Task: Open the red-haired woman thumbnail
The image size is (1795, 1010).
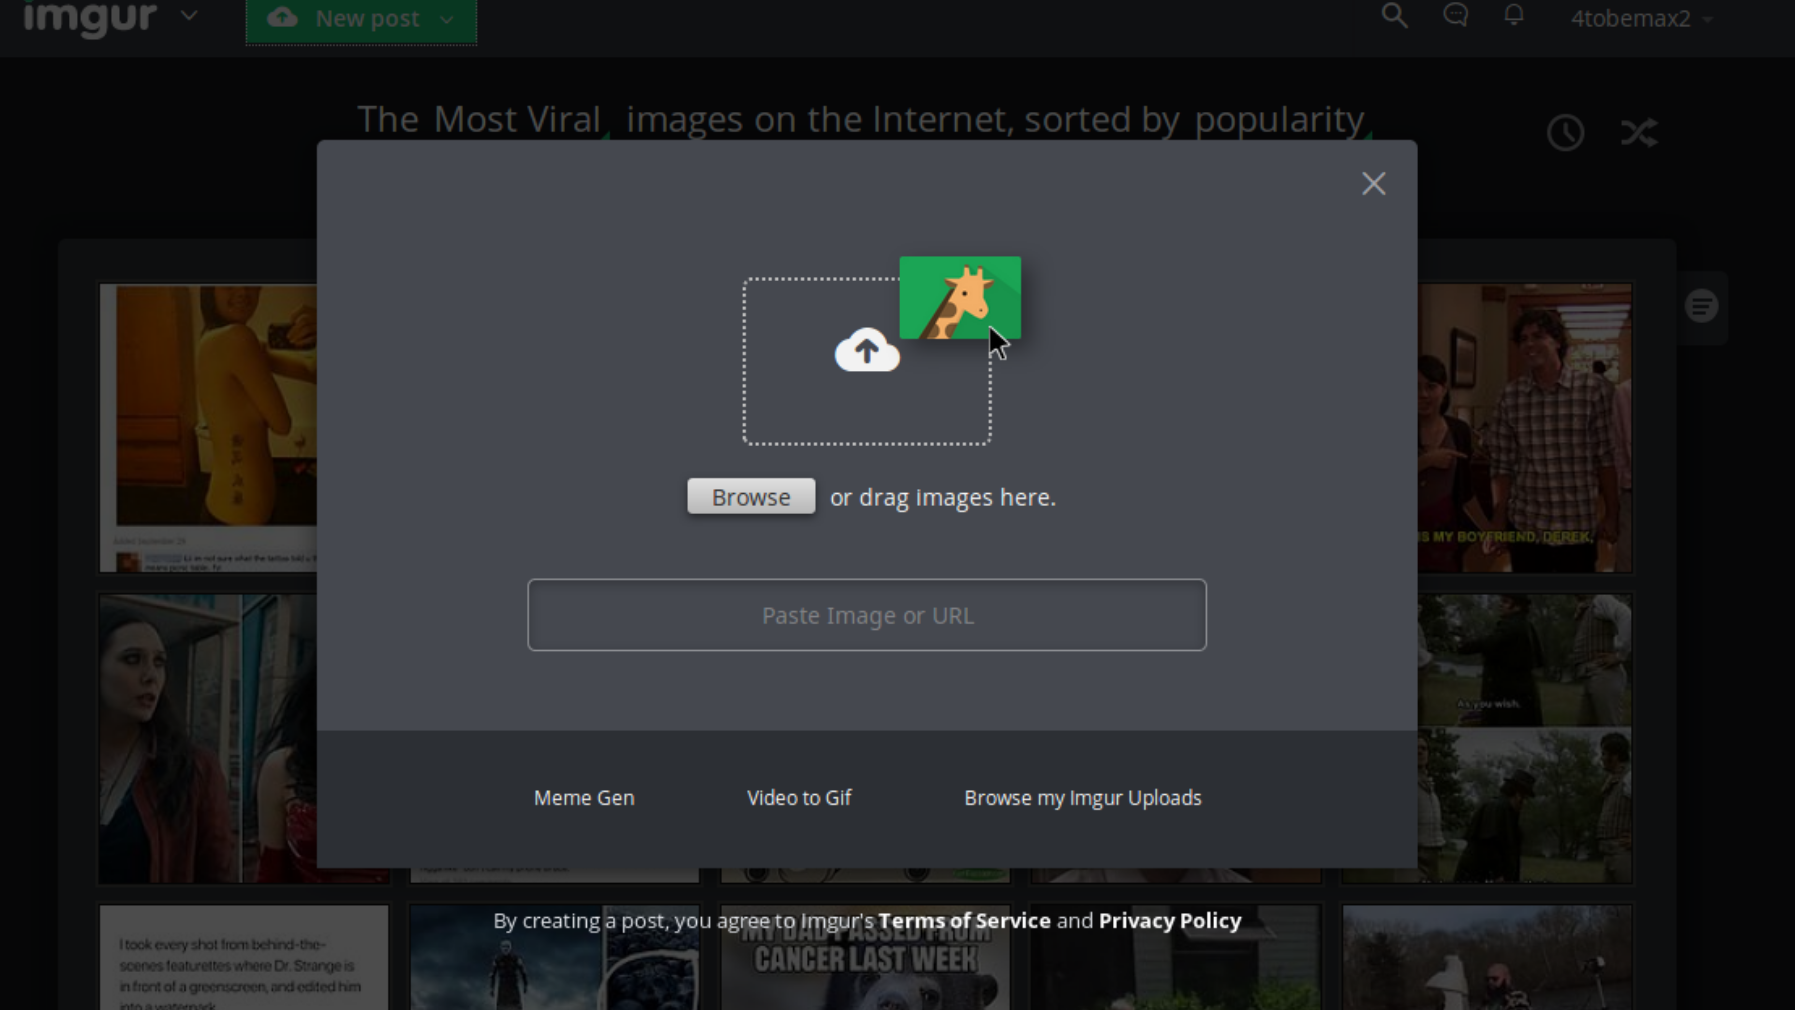Action: click(208, 739)
